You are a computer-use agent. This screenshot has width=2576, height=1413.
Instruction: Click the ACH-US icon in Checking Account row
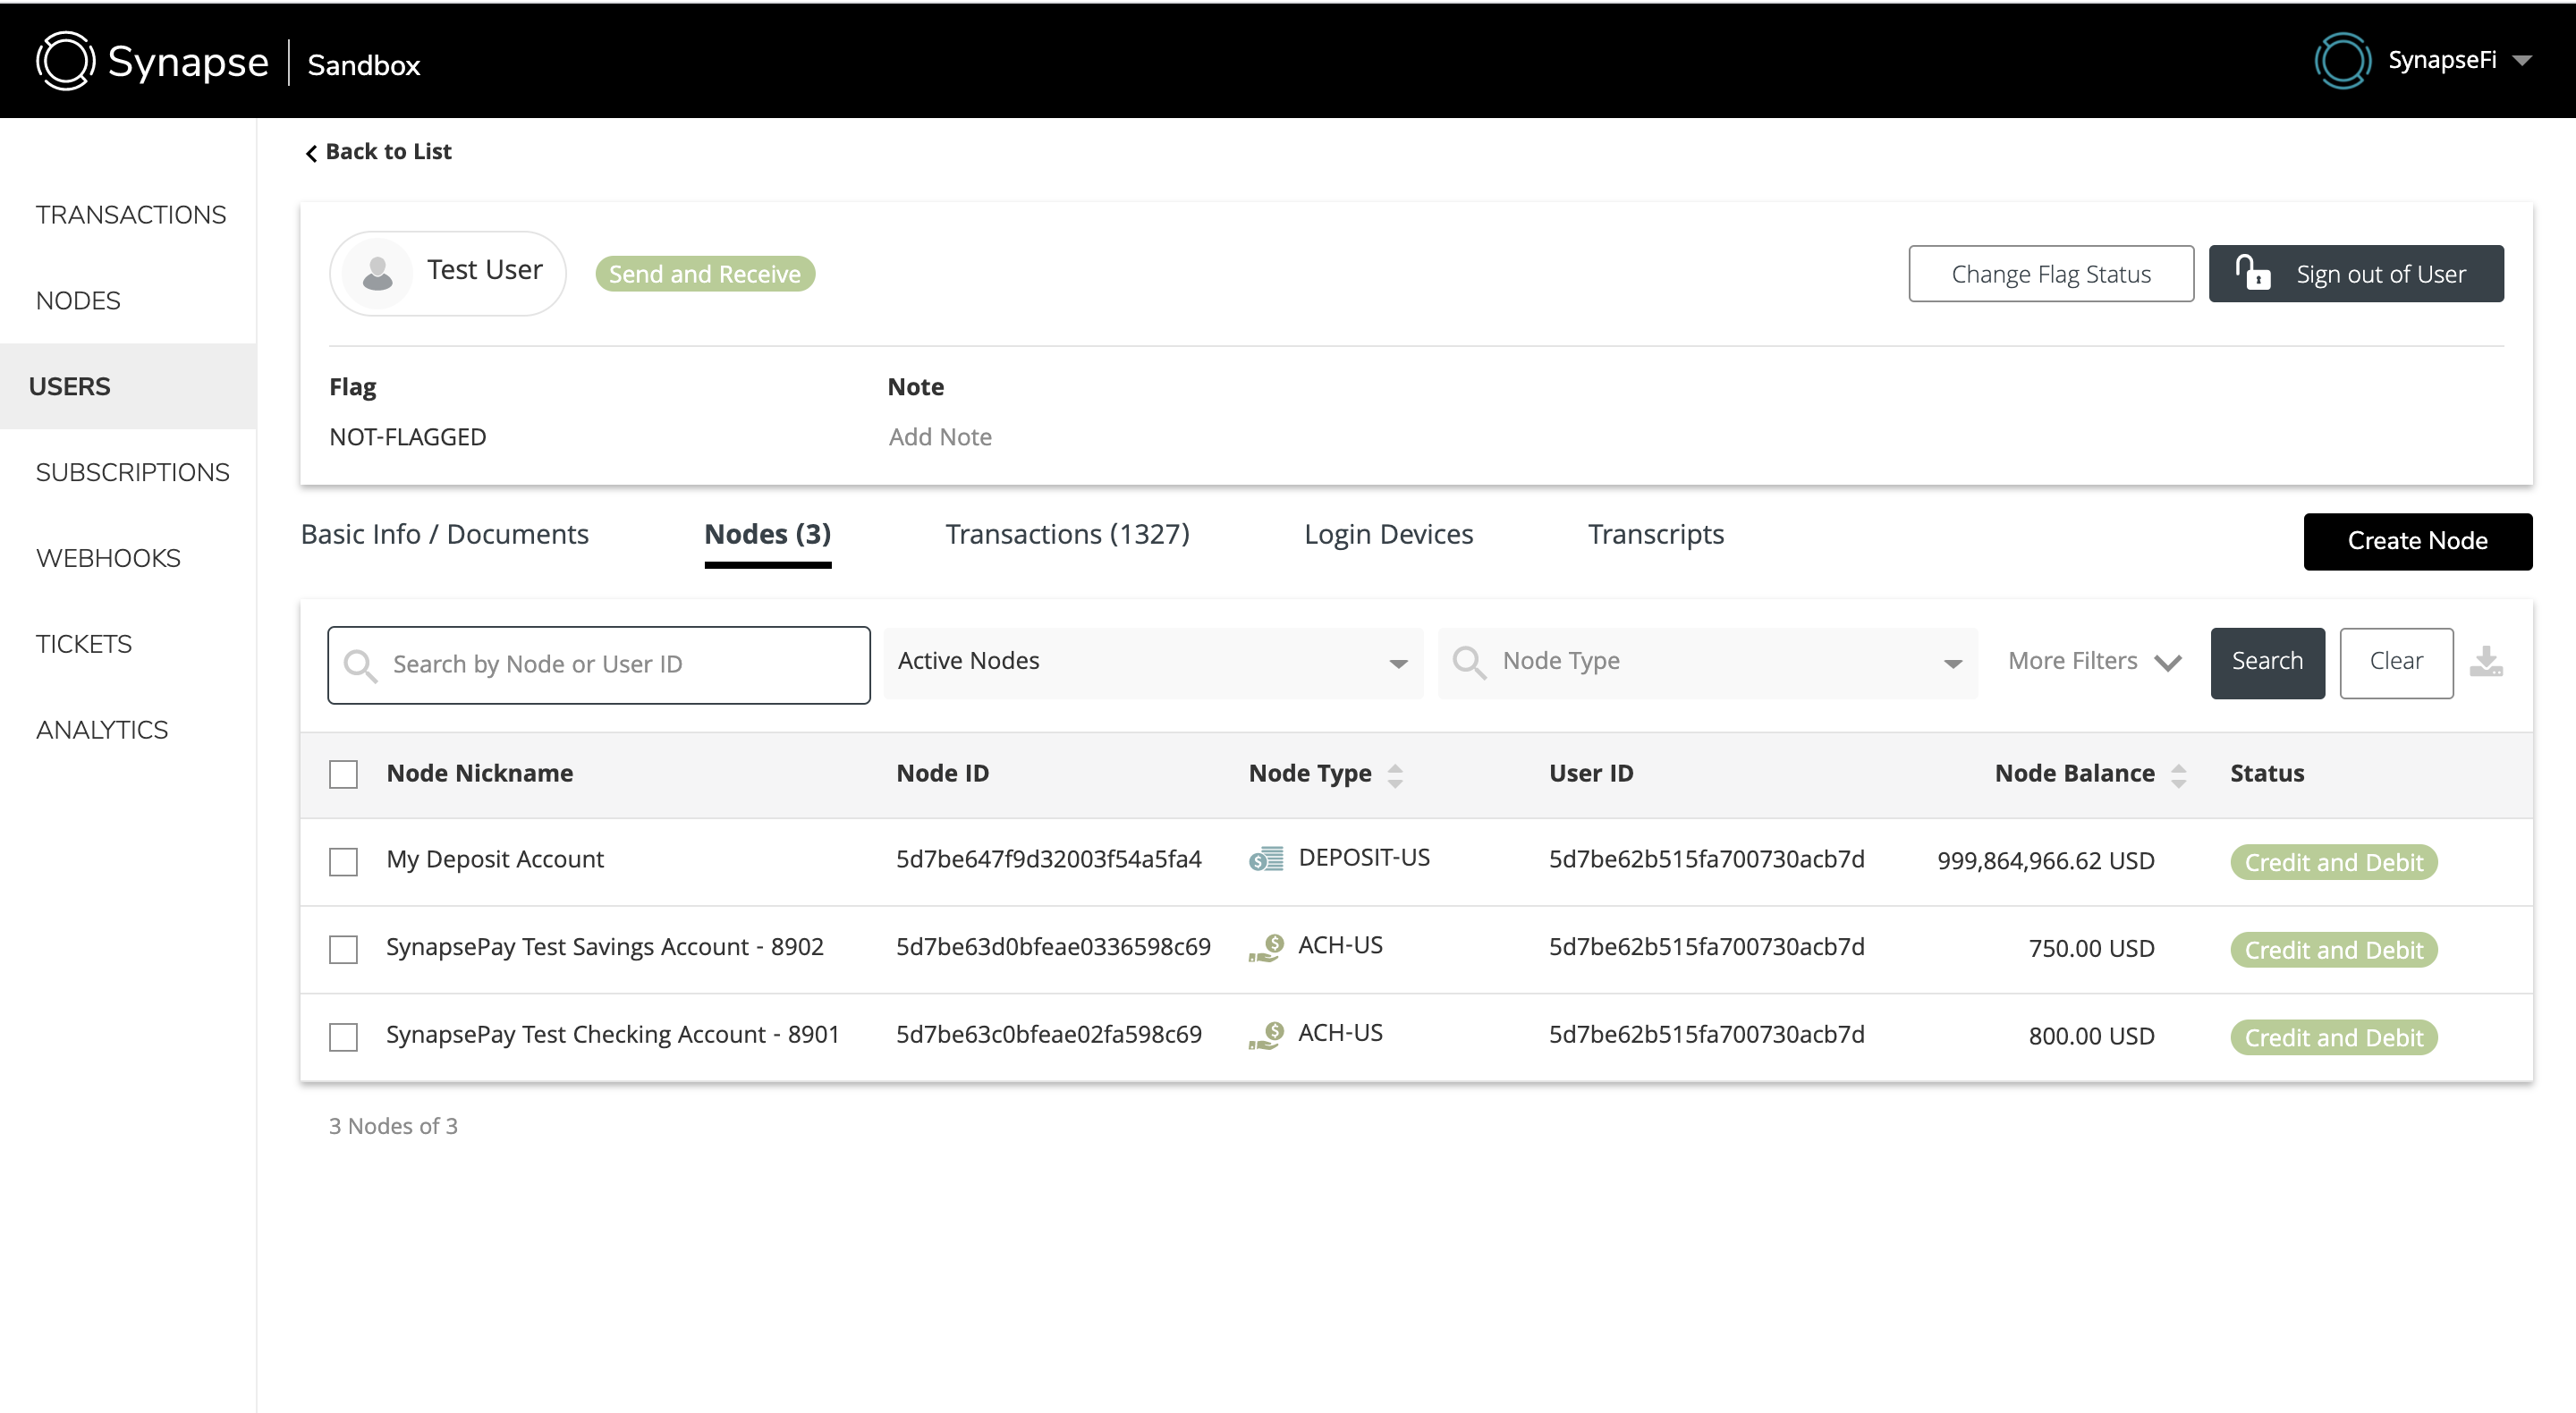click(x=1266, y=1034)
